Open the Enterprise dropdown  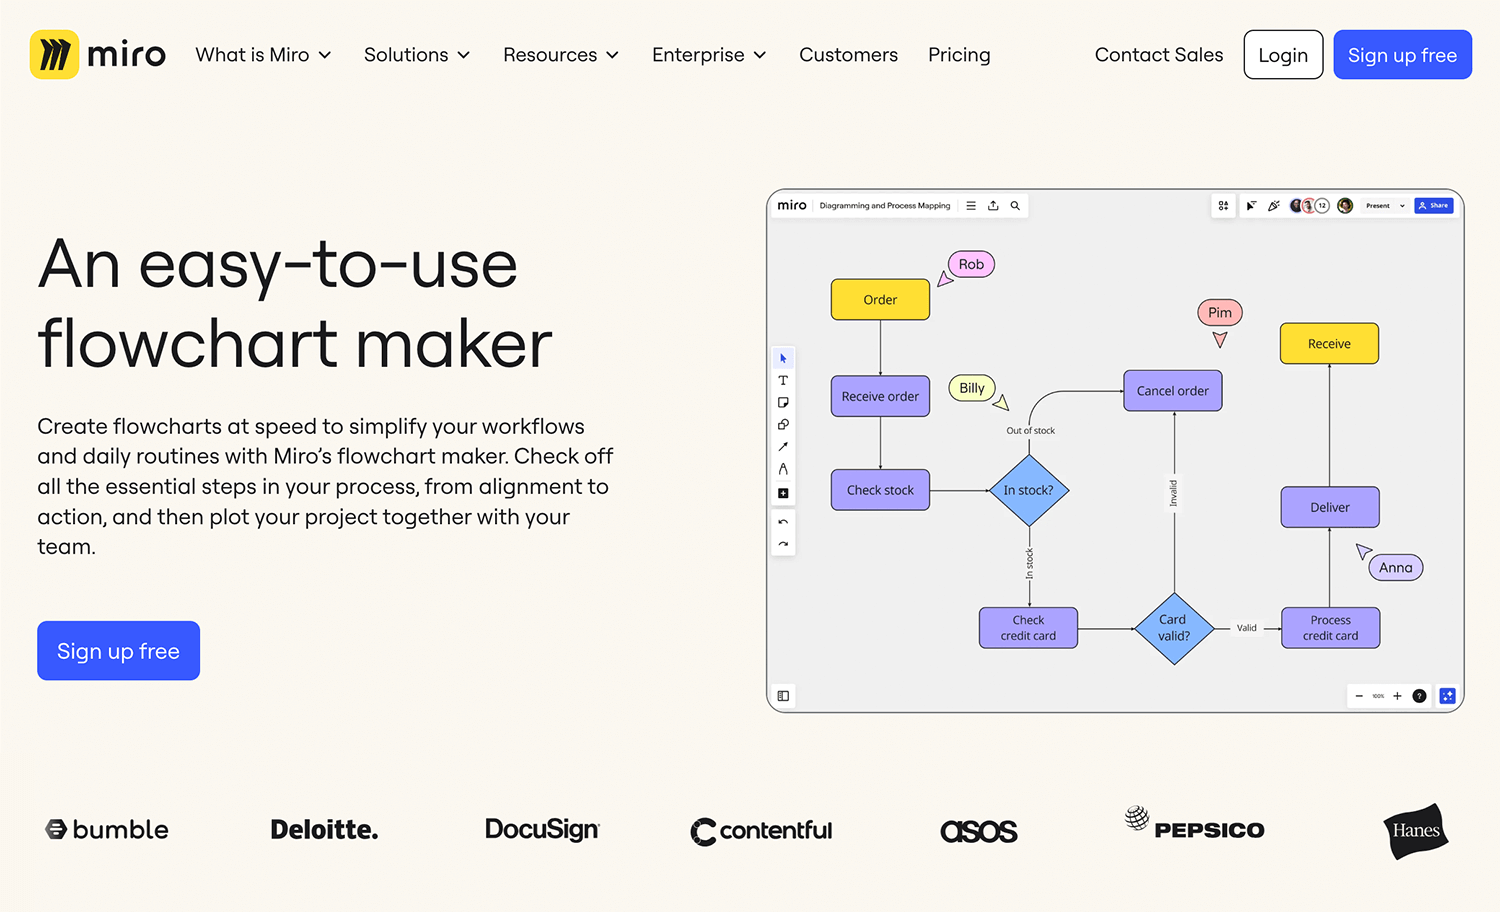coord(709,55)
